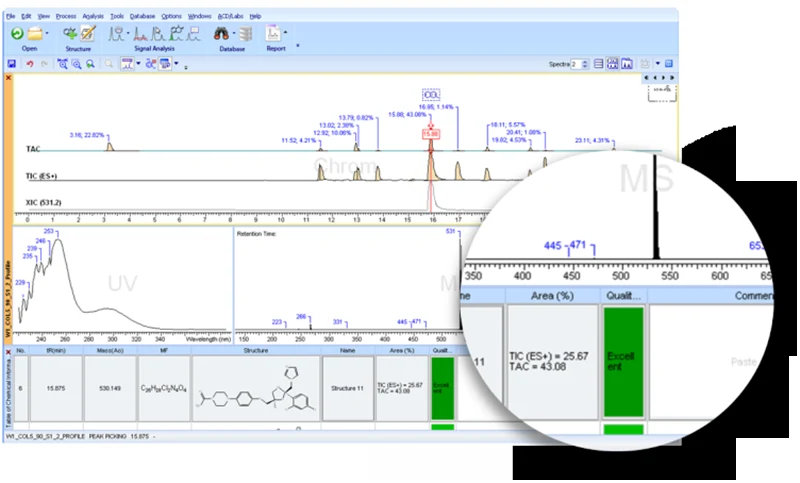Click the structure link icon in second toolbar
The height and width of the screenshot is (483, 800).
click(151, 64)
